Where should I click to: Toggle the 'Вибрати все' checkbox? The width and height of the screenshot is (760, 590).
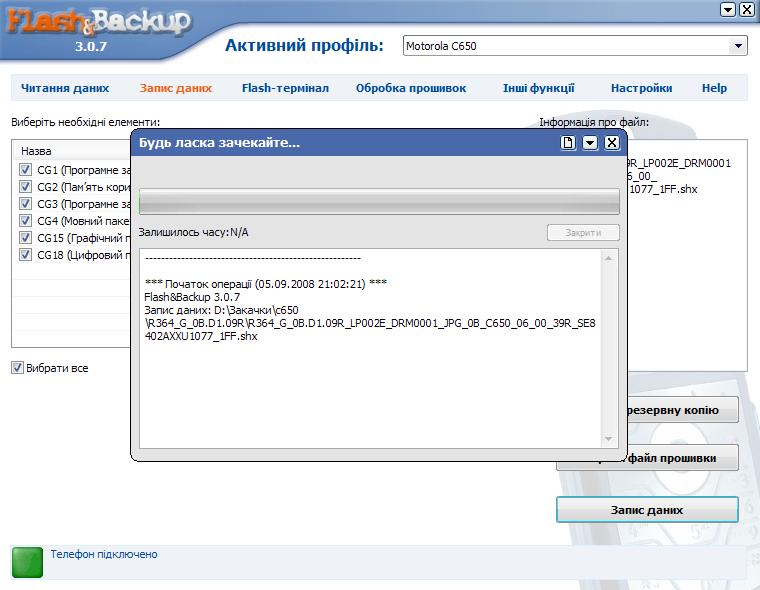(17, 368)
